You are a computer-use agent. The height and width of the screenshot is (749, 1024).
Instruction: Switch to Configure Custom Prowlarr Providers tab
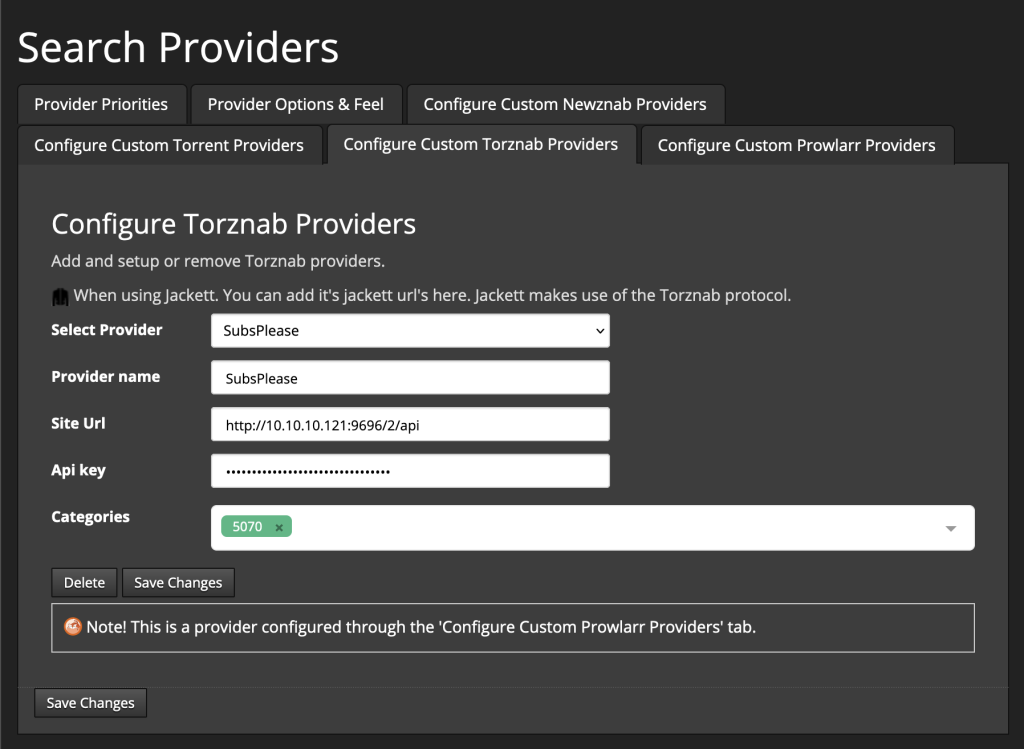[x=797, y=145]
